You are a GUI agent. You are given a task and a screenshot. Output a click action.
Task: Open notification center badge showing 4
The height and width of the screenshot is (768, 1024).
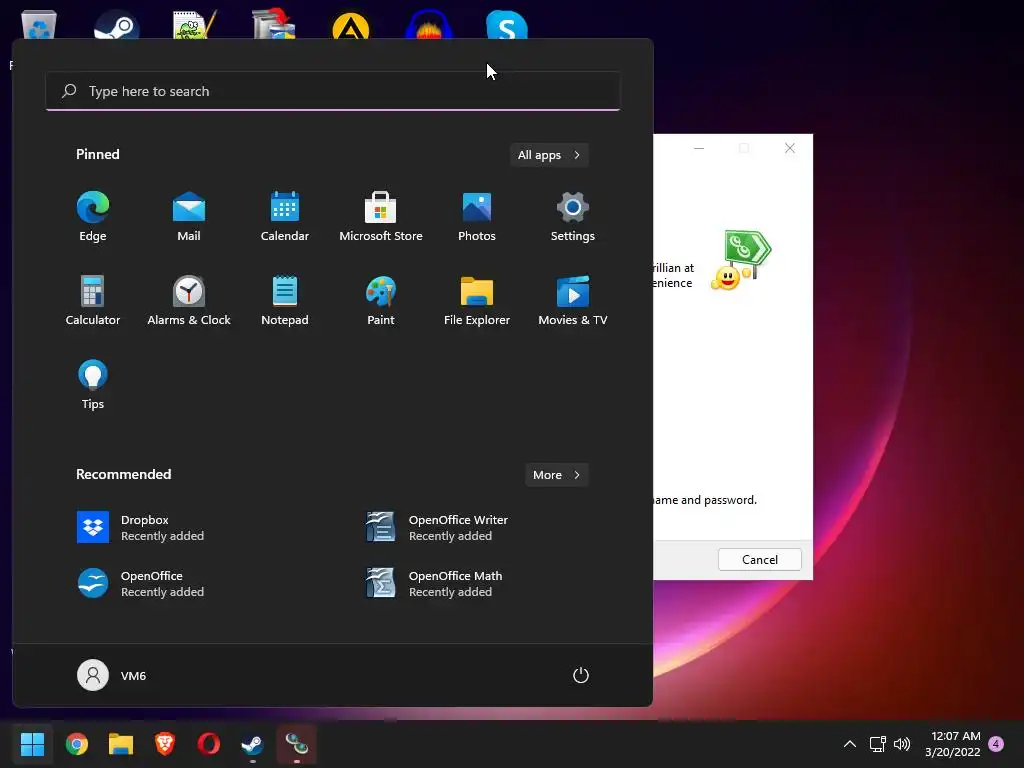(x=996, y=744)
